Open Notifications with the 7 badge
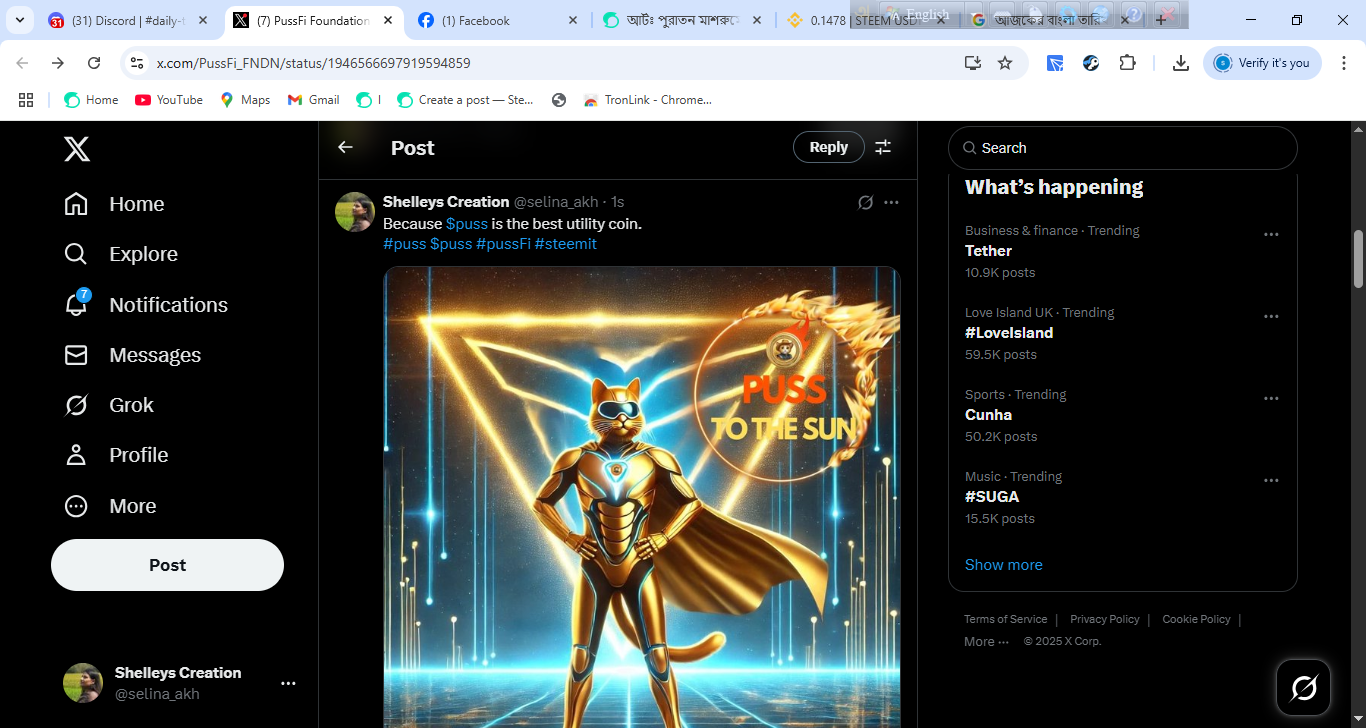The height and width of the screenshot is (728, 1366). [146, 305]
